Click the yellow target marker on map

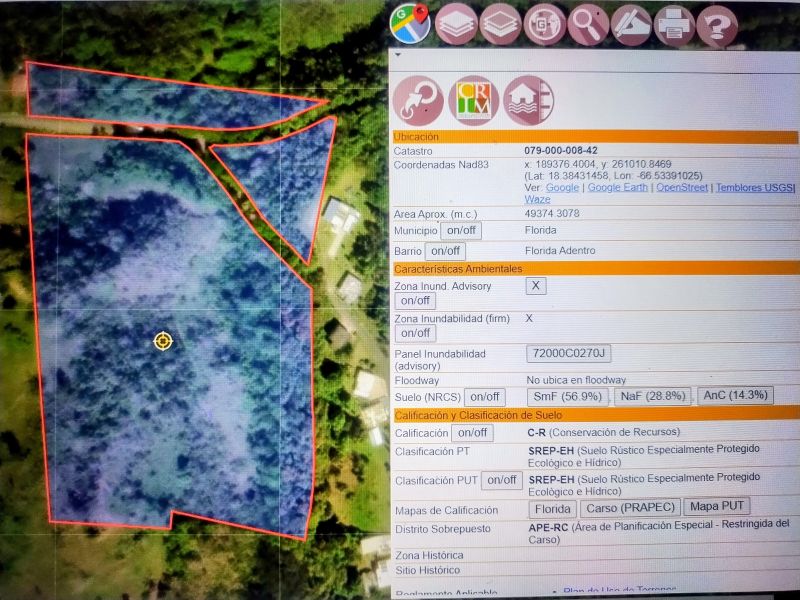pyautogui.click(x=163, y=341)
